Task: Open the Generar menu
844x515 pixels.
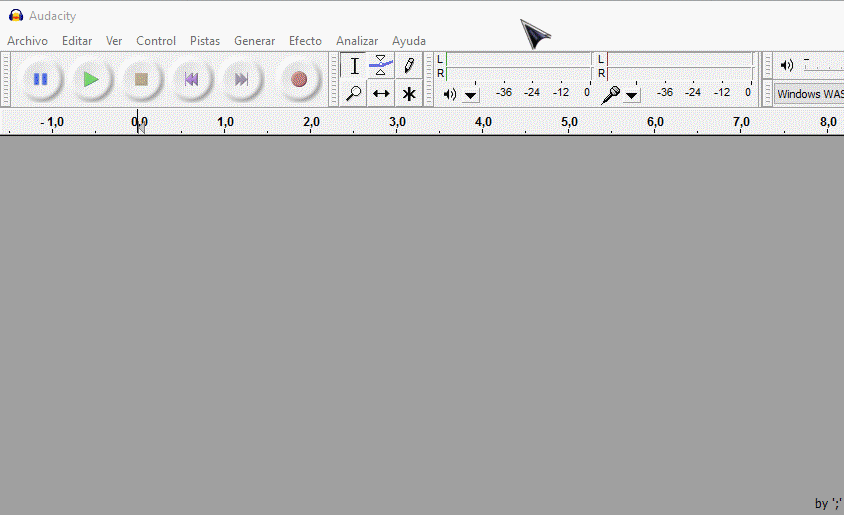Action: (x=255, y=41)
